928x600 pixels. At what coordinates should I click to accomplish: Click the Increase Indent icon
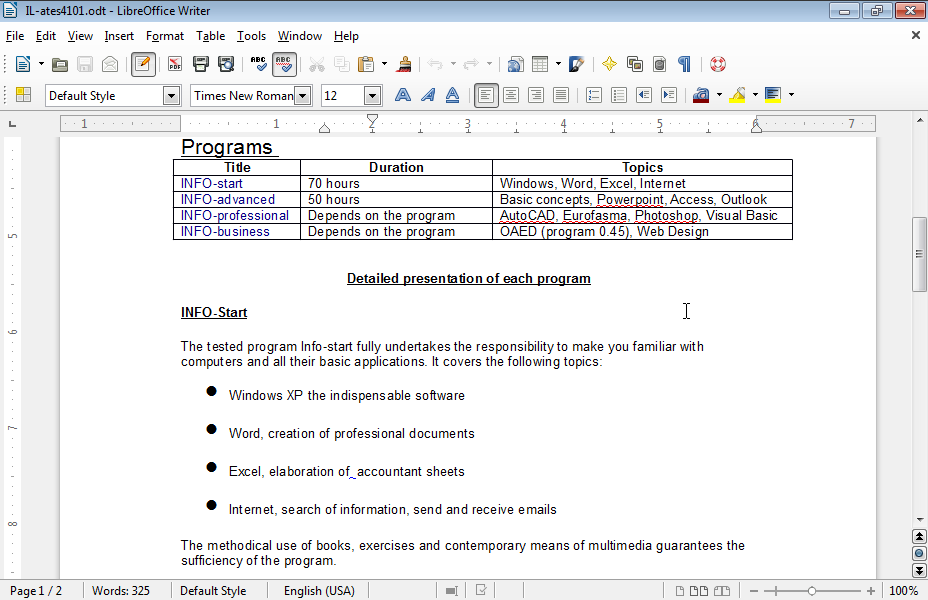click(x=669, y=95)
